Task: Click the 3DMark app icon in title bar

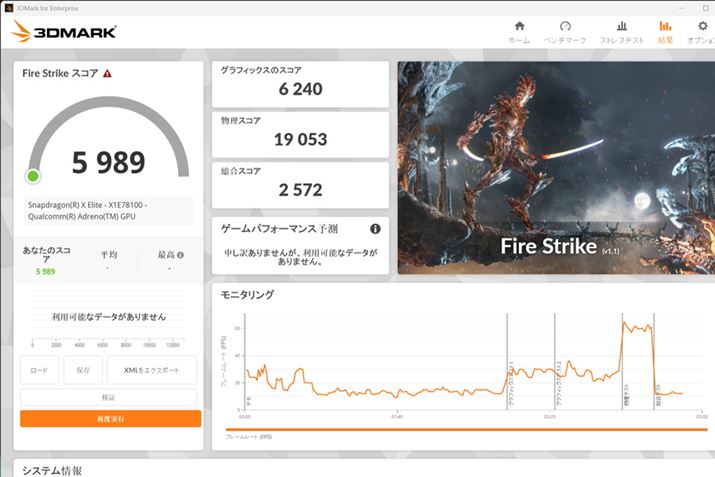Action: pyautogui.click(x=9, y=8)
